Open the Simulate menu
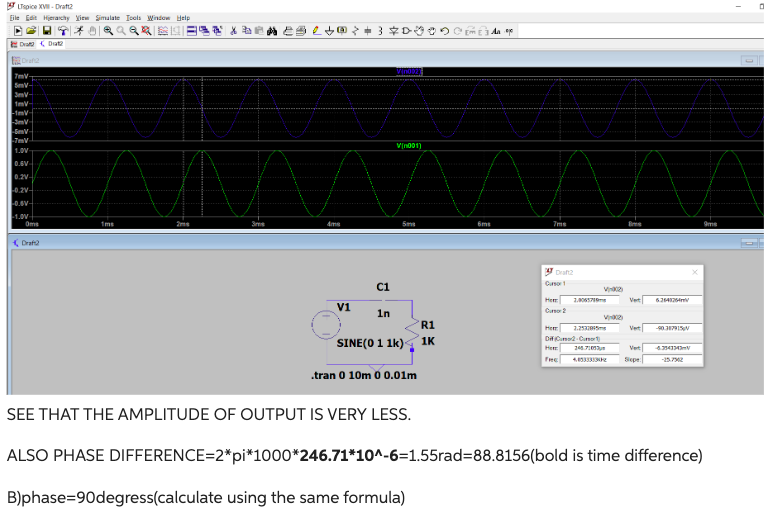The image size is (777, 517). click(x=108, y=18)
